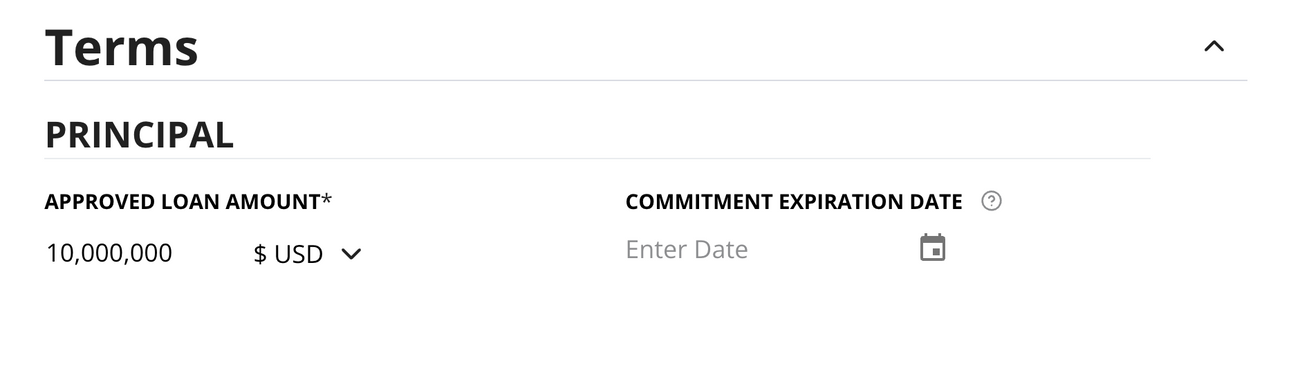Expand the currency list via the down arrow
The image size is (1300, 371).
350,254
